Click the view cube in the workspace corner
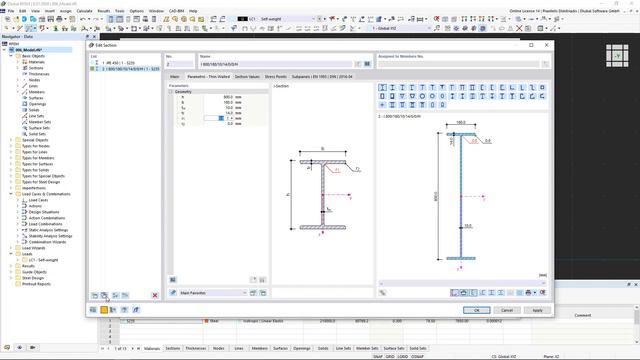The image size is (640, 360). coord(617,56)
